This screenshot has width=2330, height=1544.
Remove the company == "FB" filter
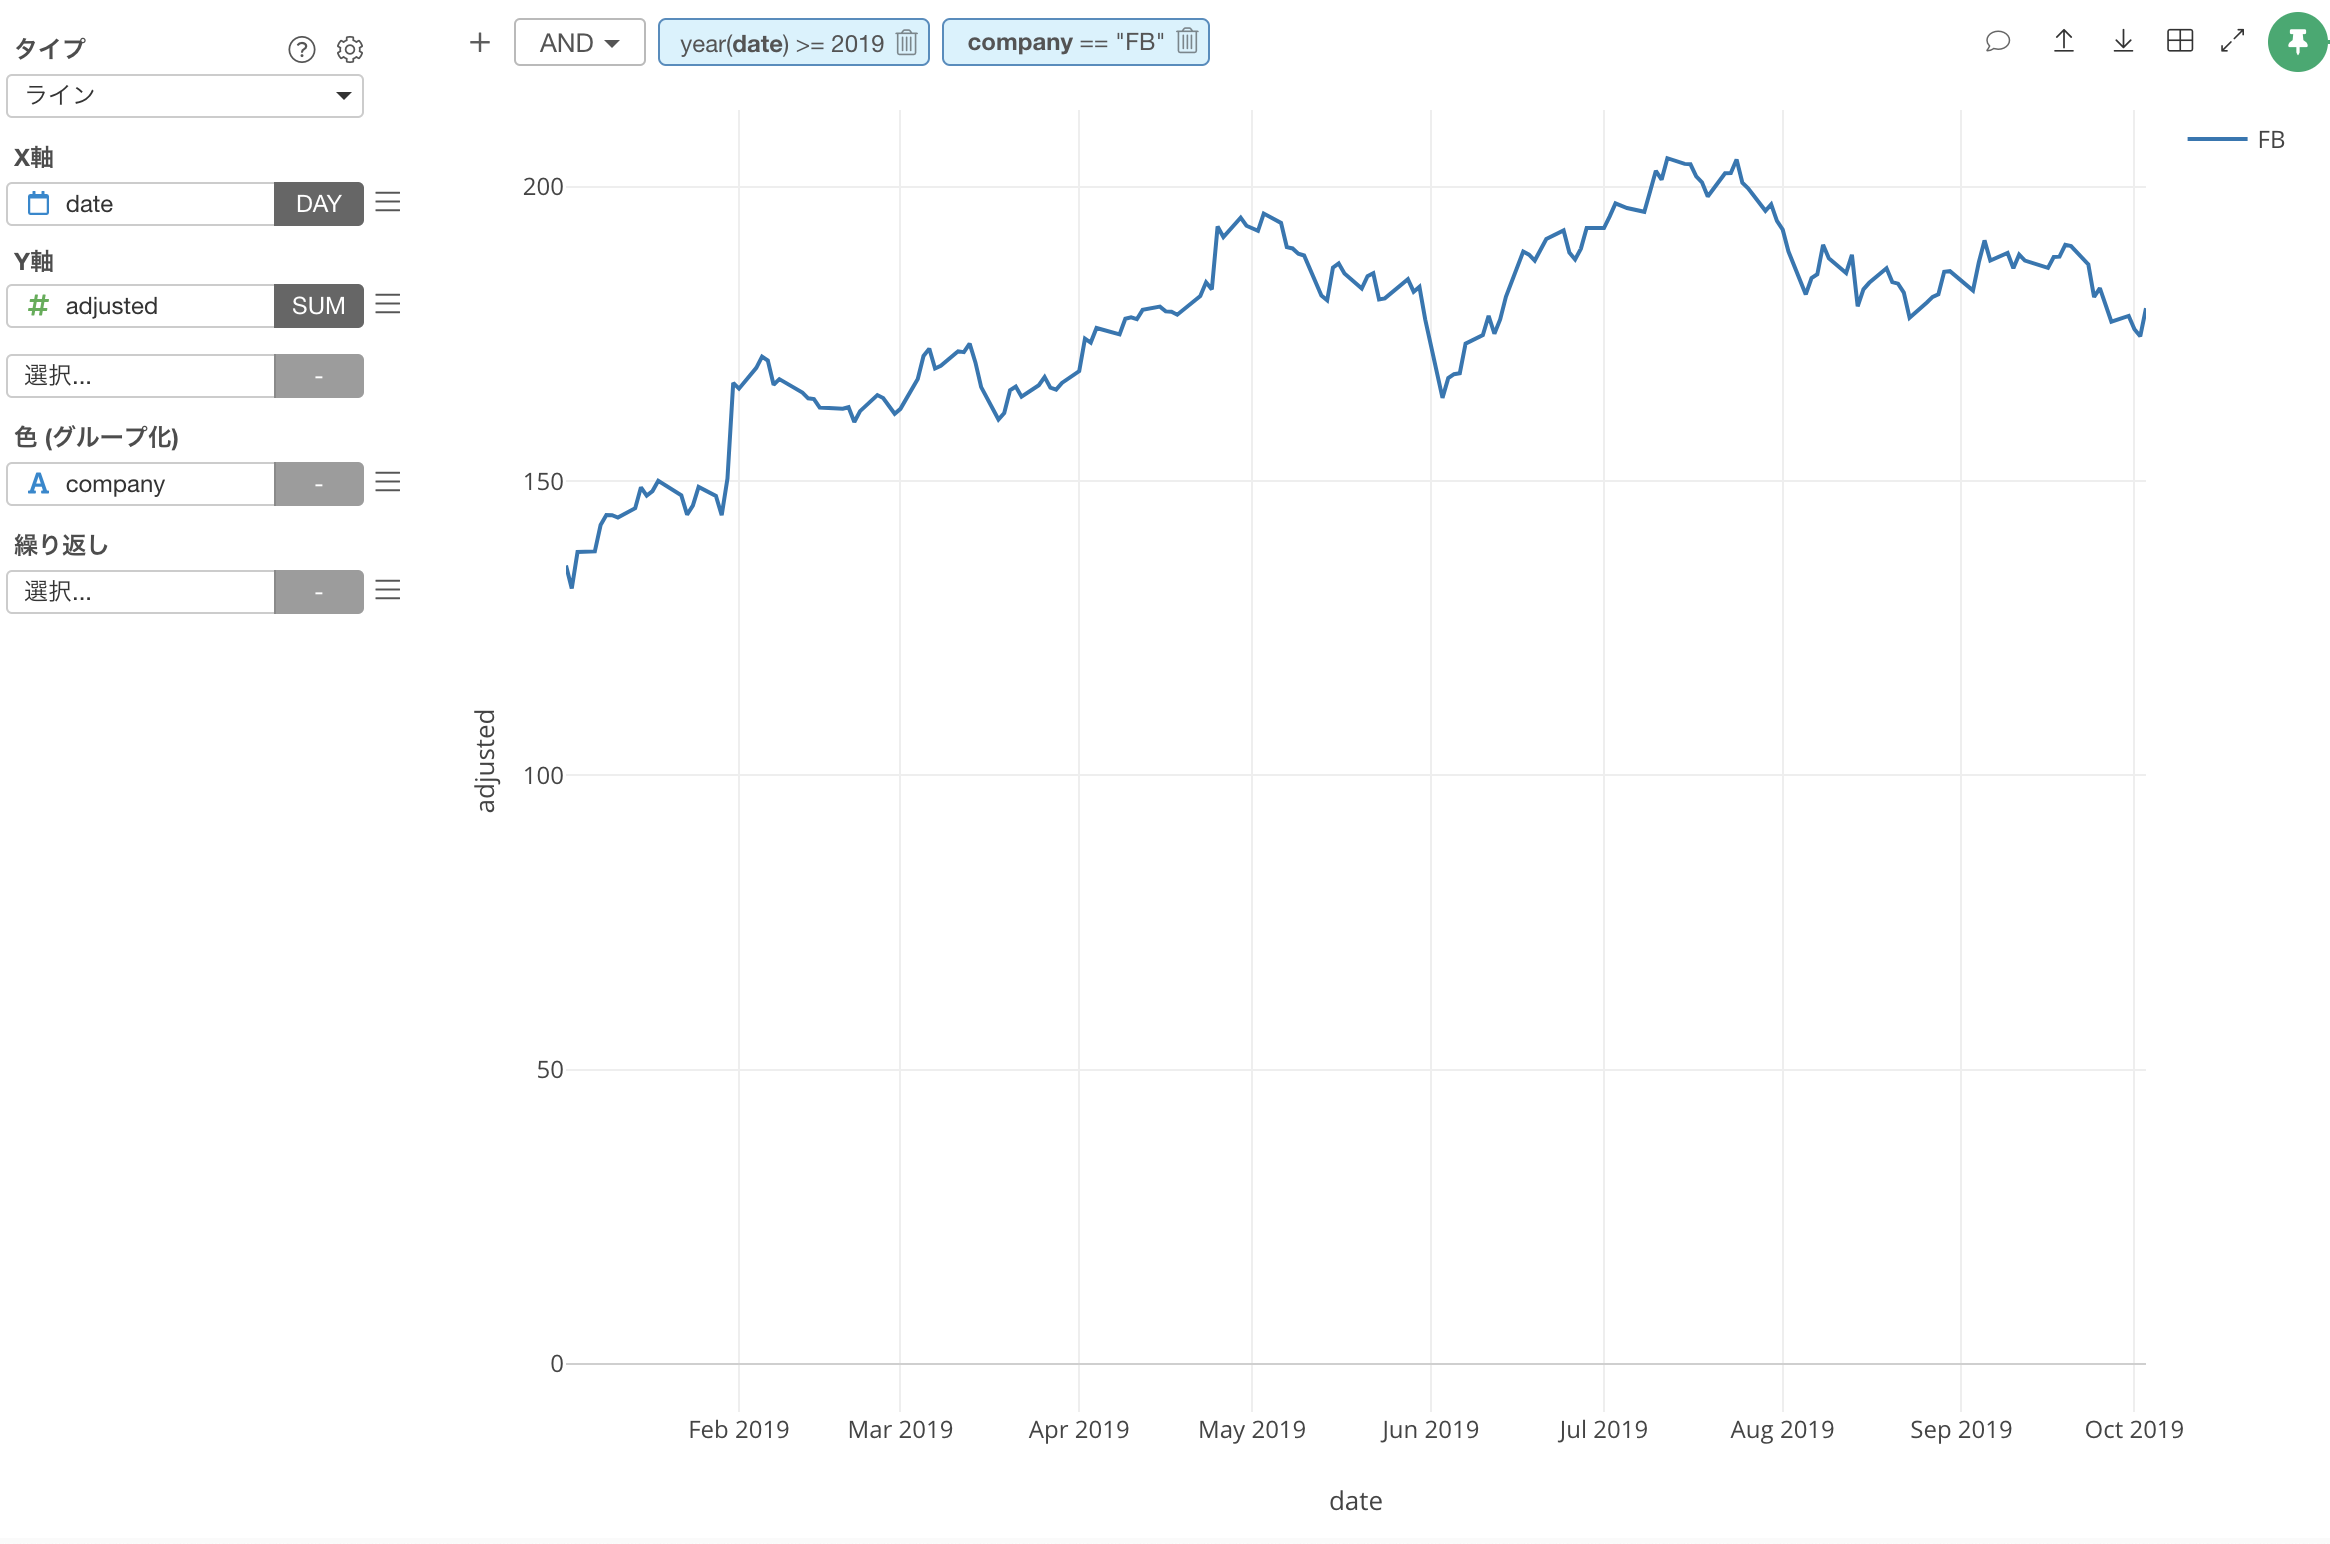[1187, 42]
